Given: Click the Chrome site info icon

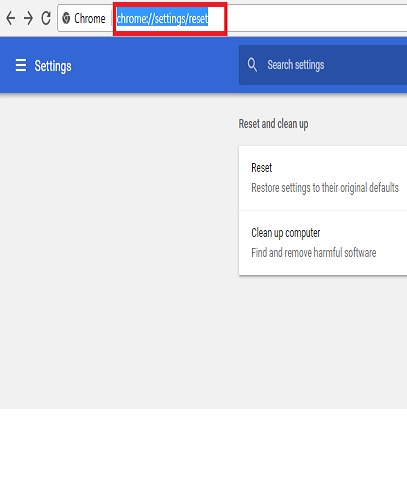Looking at the screenshot, I should (x=66, y=18).
